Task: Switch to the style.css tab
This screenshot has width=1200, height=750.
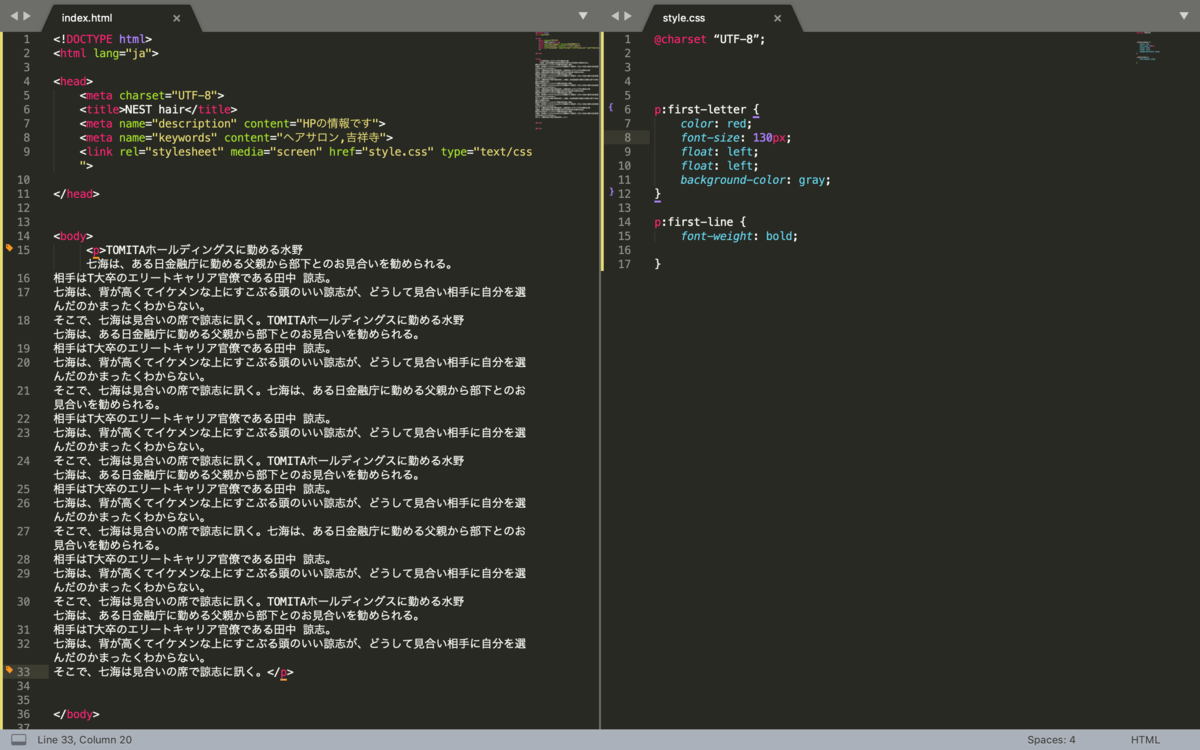Action: tap(684, 18)
